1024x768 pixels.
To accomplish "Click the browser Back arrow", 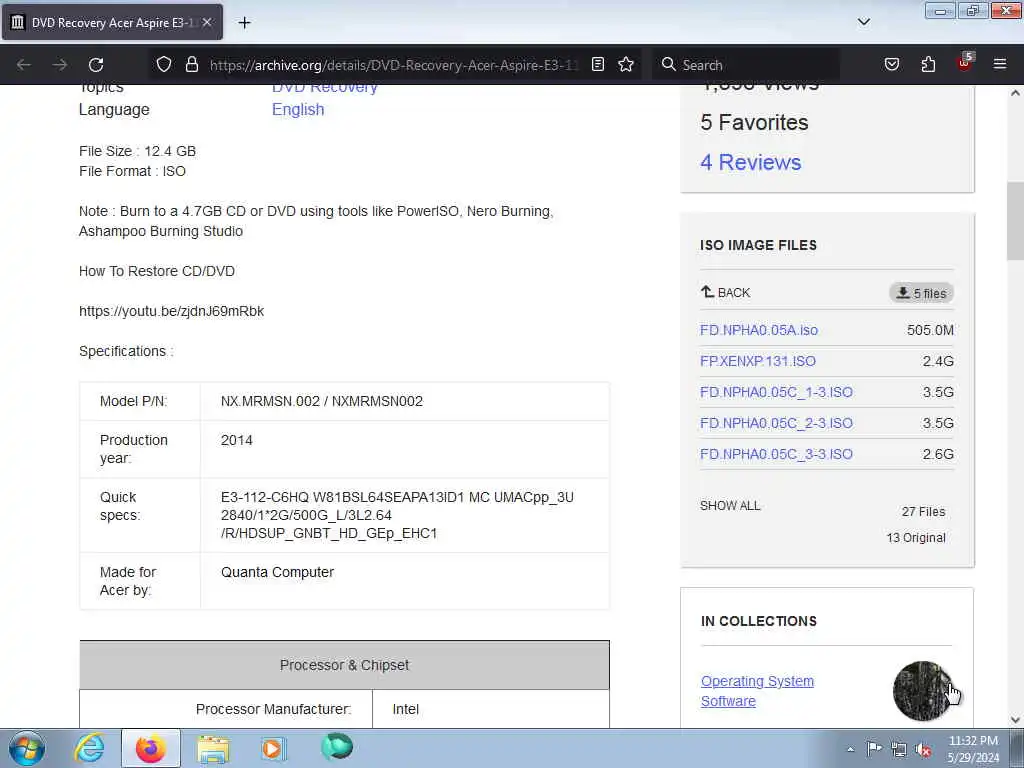I will pos(24,65).
